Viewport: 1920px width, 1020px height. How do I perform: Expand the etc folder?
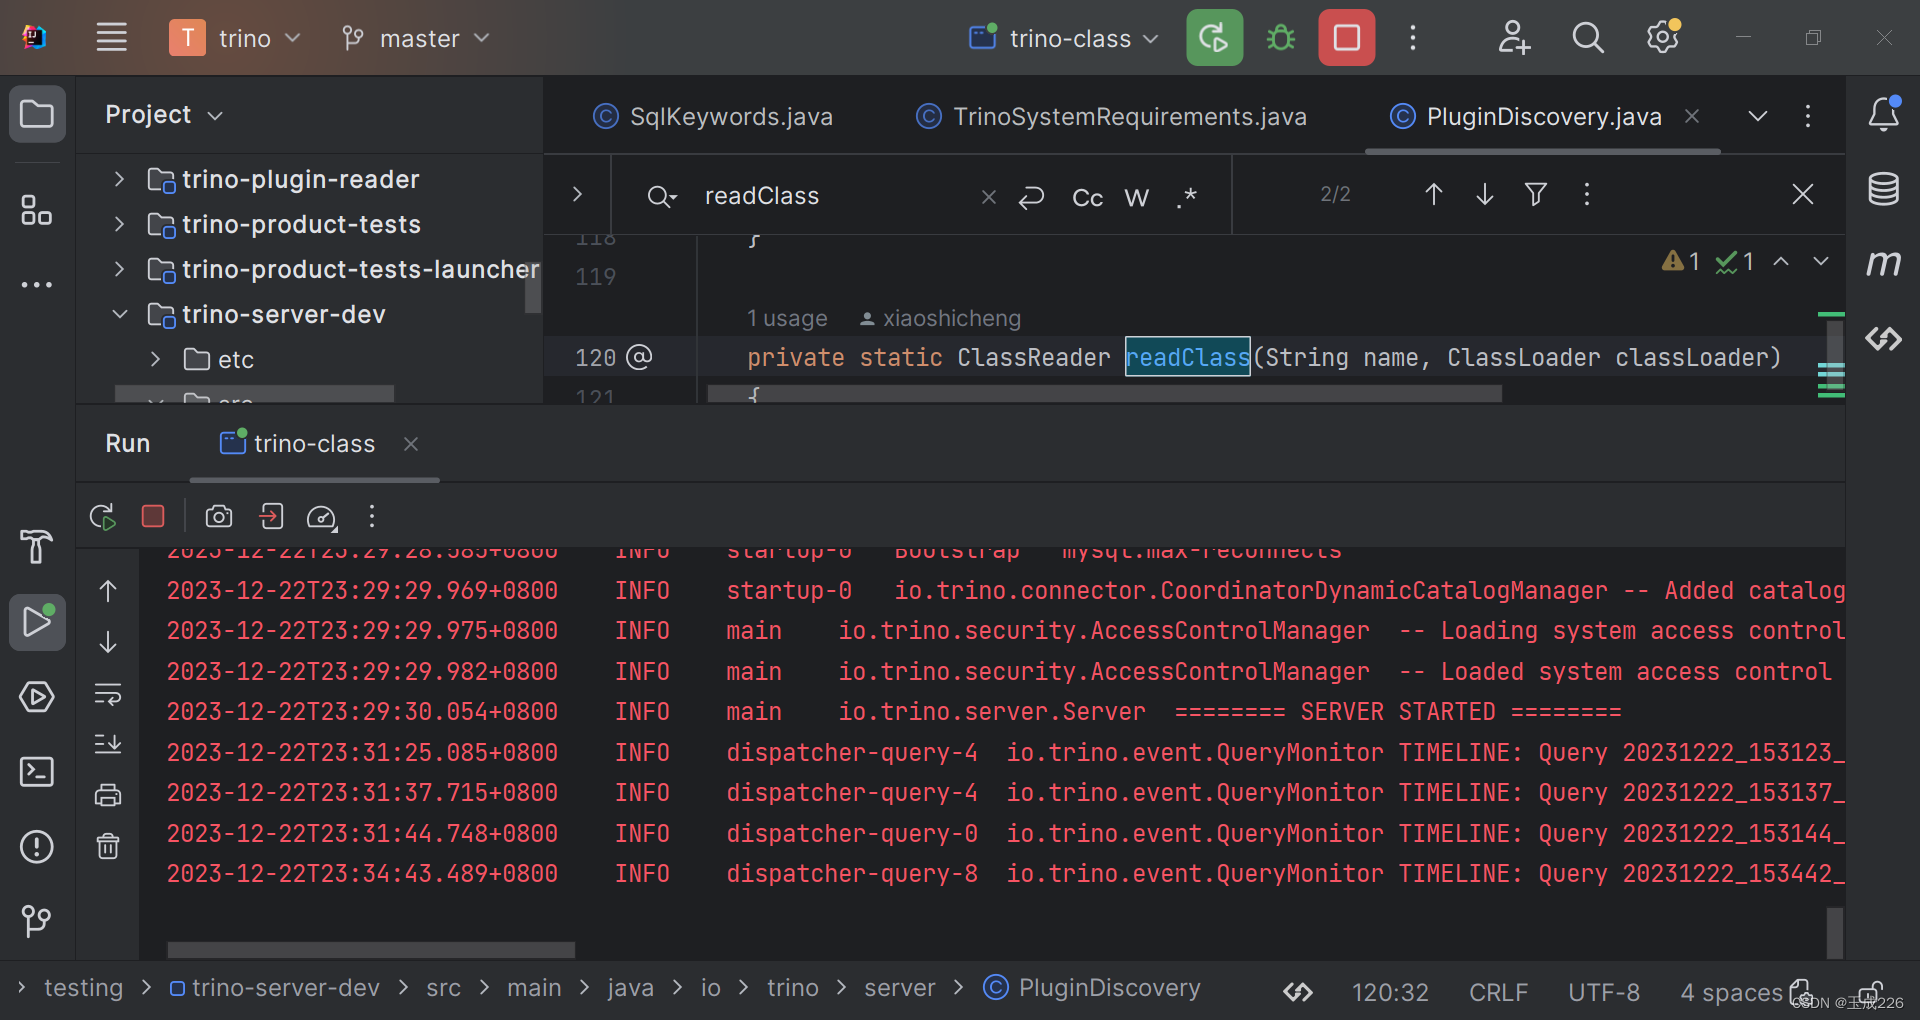coord(155,359)
